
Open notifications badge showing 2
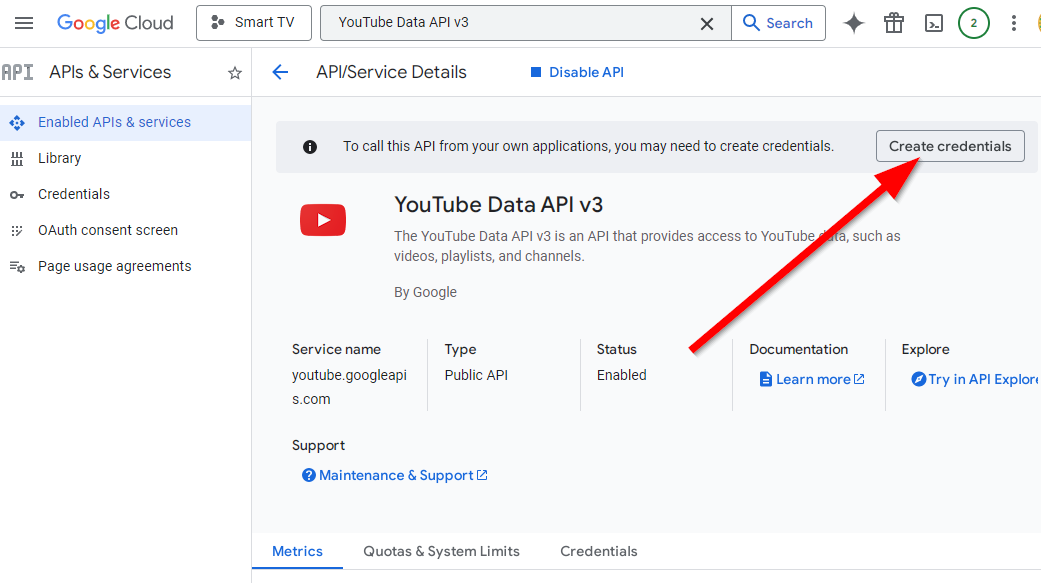(x=973, y=23)
